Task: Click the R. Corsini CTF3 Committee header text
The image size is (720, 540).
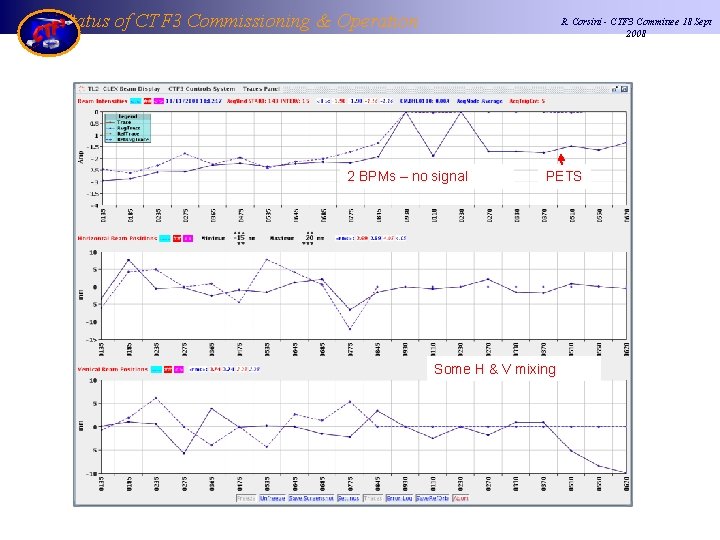Action: 636,27
